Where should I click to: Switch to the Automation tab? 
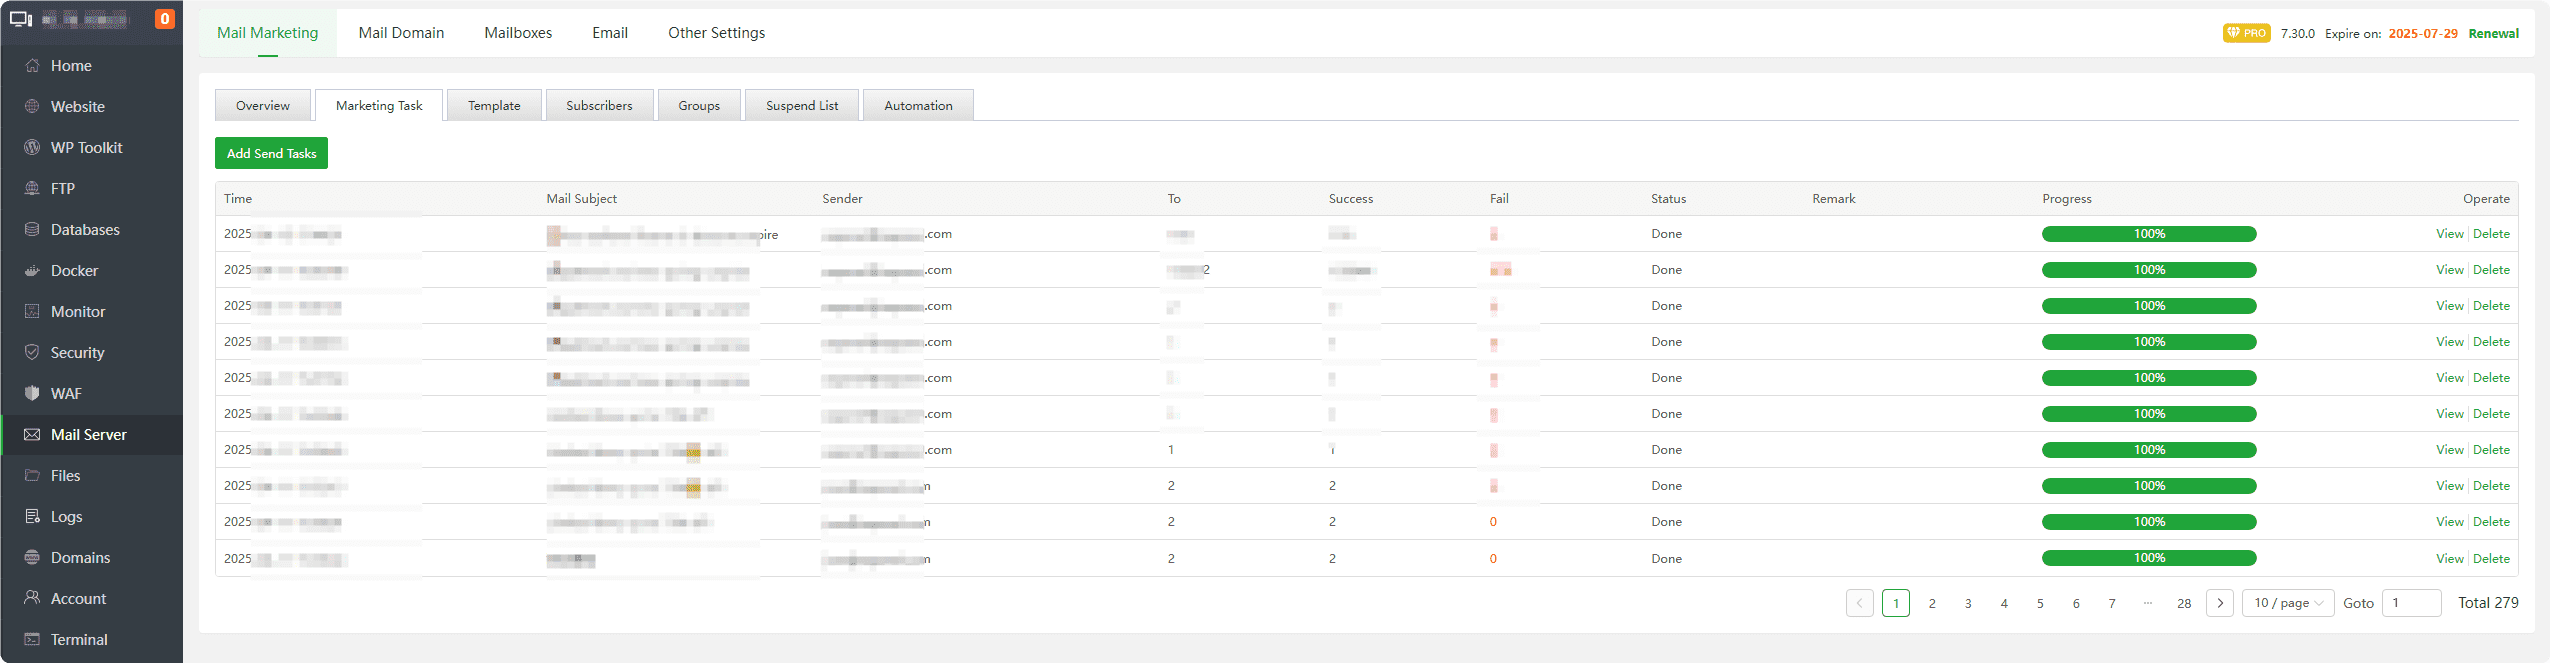918,106
